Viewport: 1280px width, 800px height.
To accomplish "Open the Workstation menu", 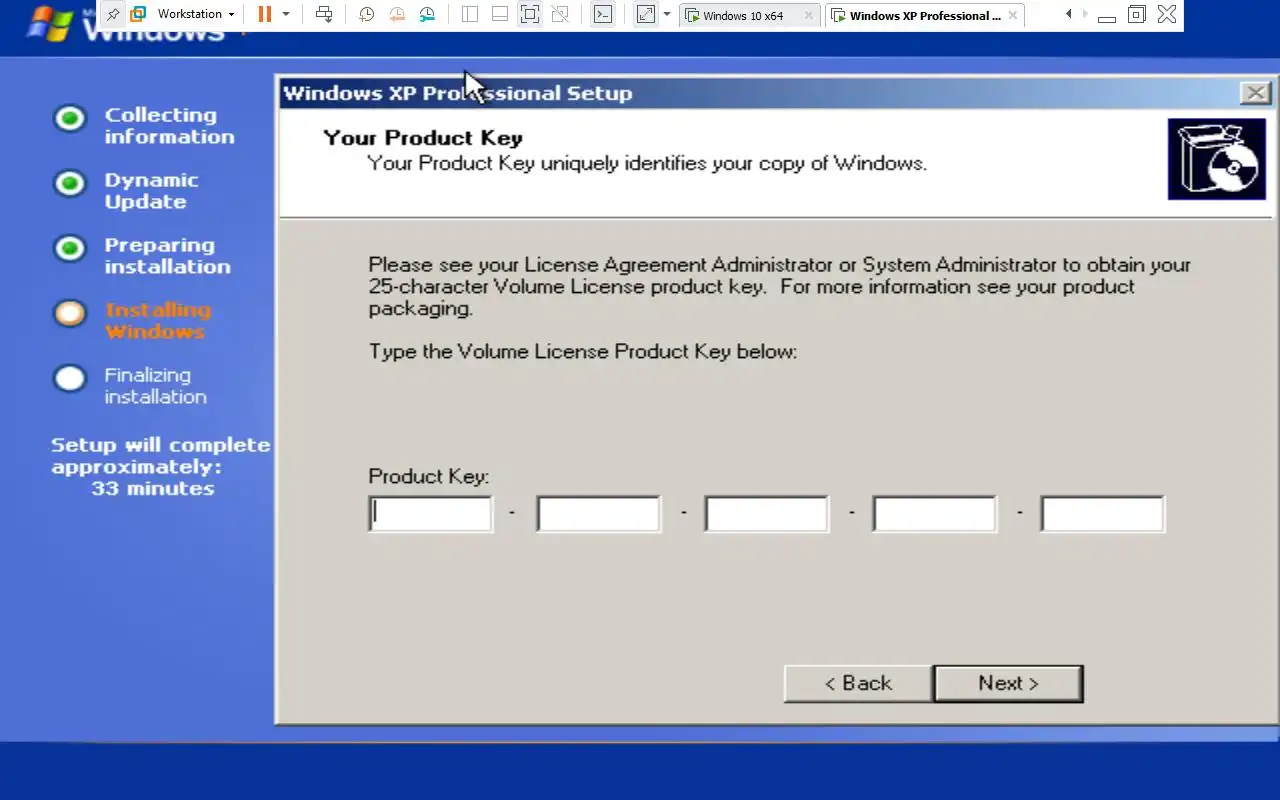I will pyautogui.click(x=196, y=15).
